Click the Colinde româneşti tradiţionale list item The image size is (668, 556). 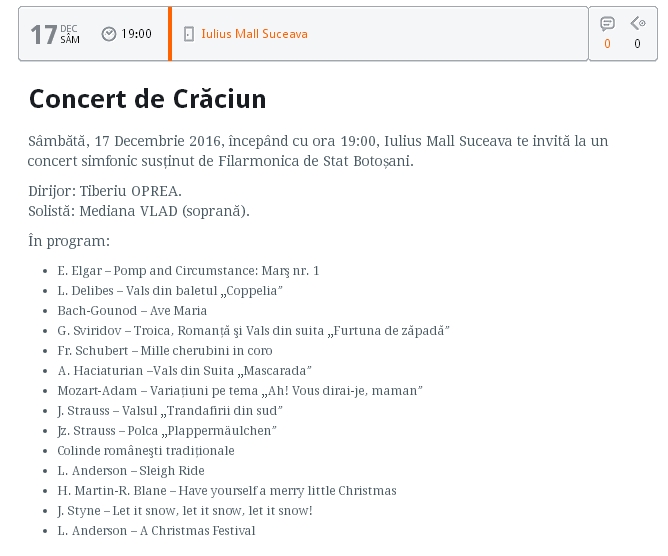pyautogui.click(x=146, y=451)
